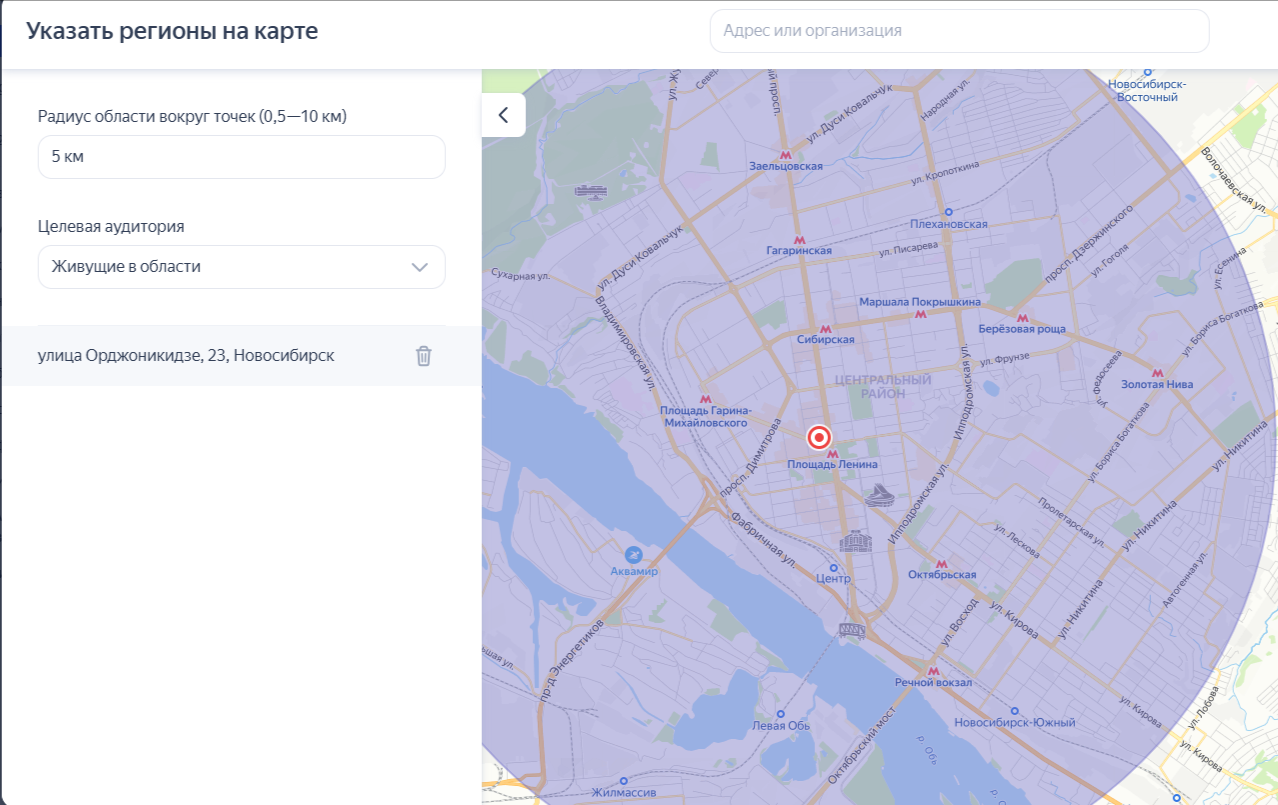Click the Гагаринская metro station icon

799,239
